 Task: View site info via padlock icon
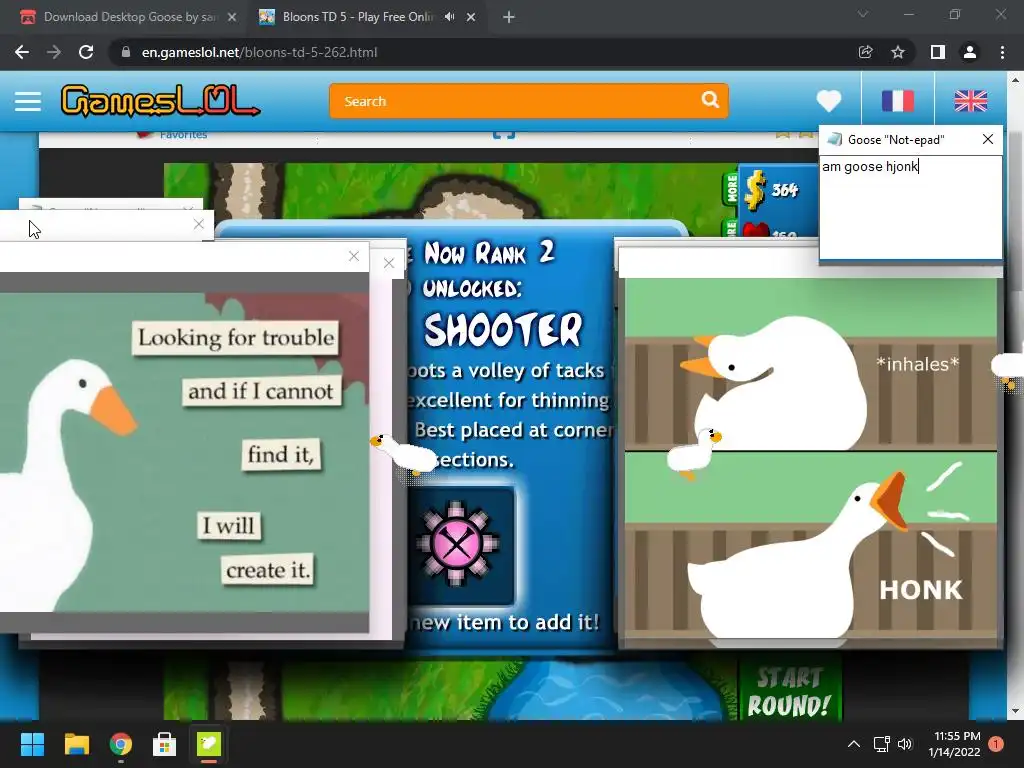click(125, 52)
